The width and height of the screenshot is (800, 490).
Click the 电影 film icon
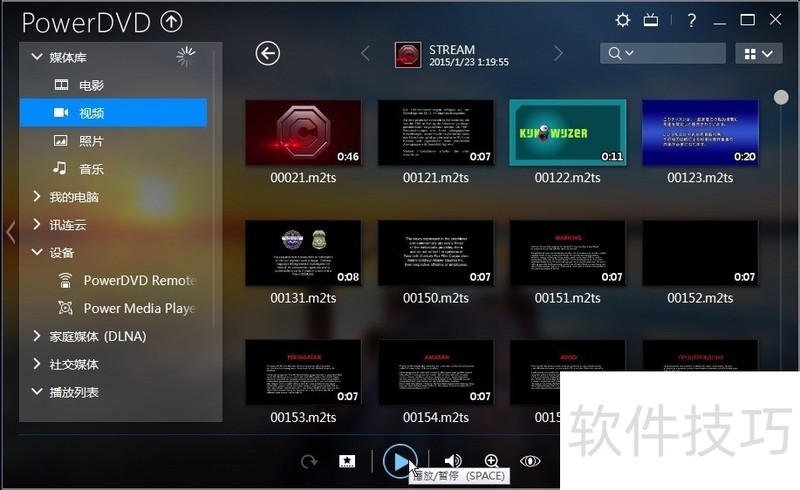point(61,85)
